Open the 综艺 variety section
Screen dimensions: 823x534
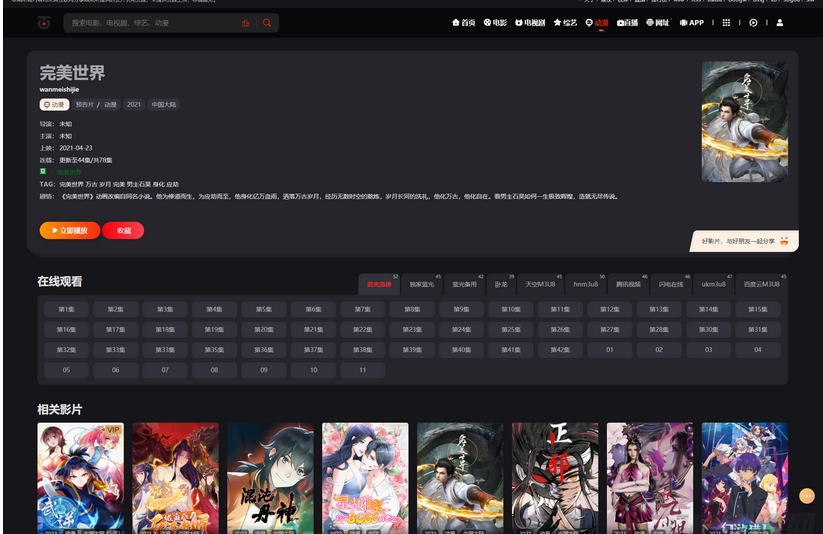[565, 23]
